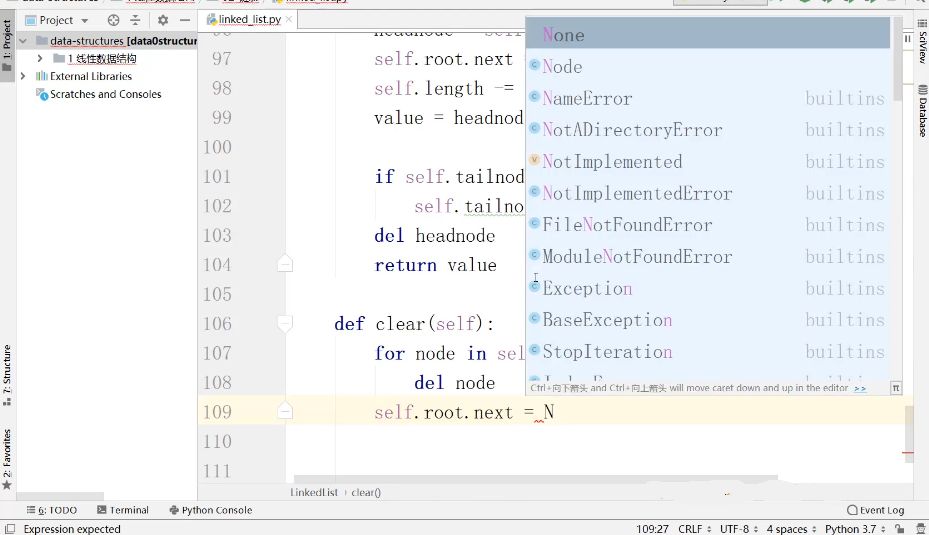Expand the 1 线性数据结构 folder
The width and height of the screenshot is (929, 535).
click(40, 59)
